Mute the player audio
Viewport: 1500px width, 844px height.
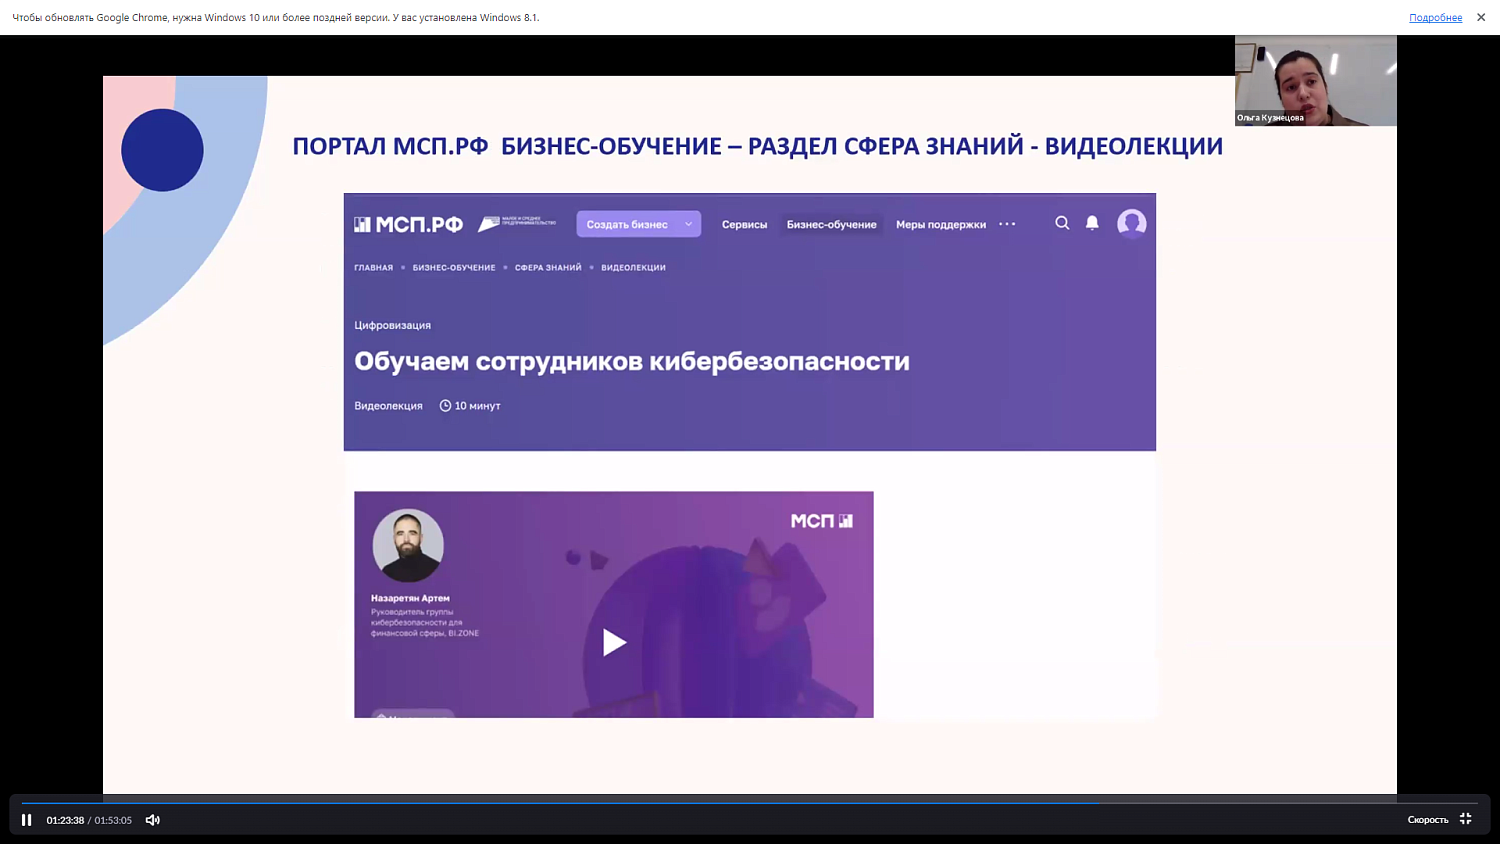pyautogui.click(x=152, y=819)
